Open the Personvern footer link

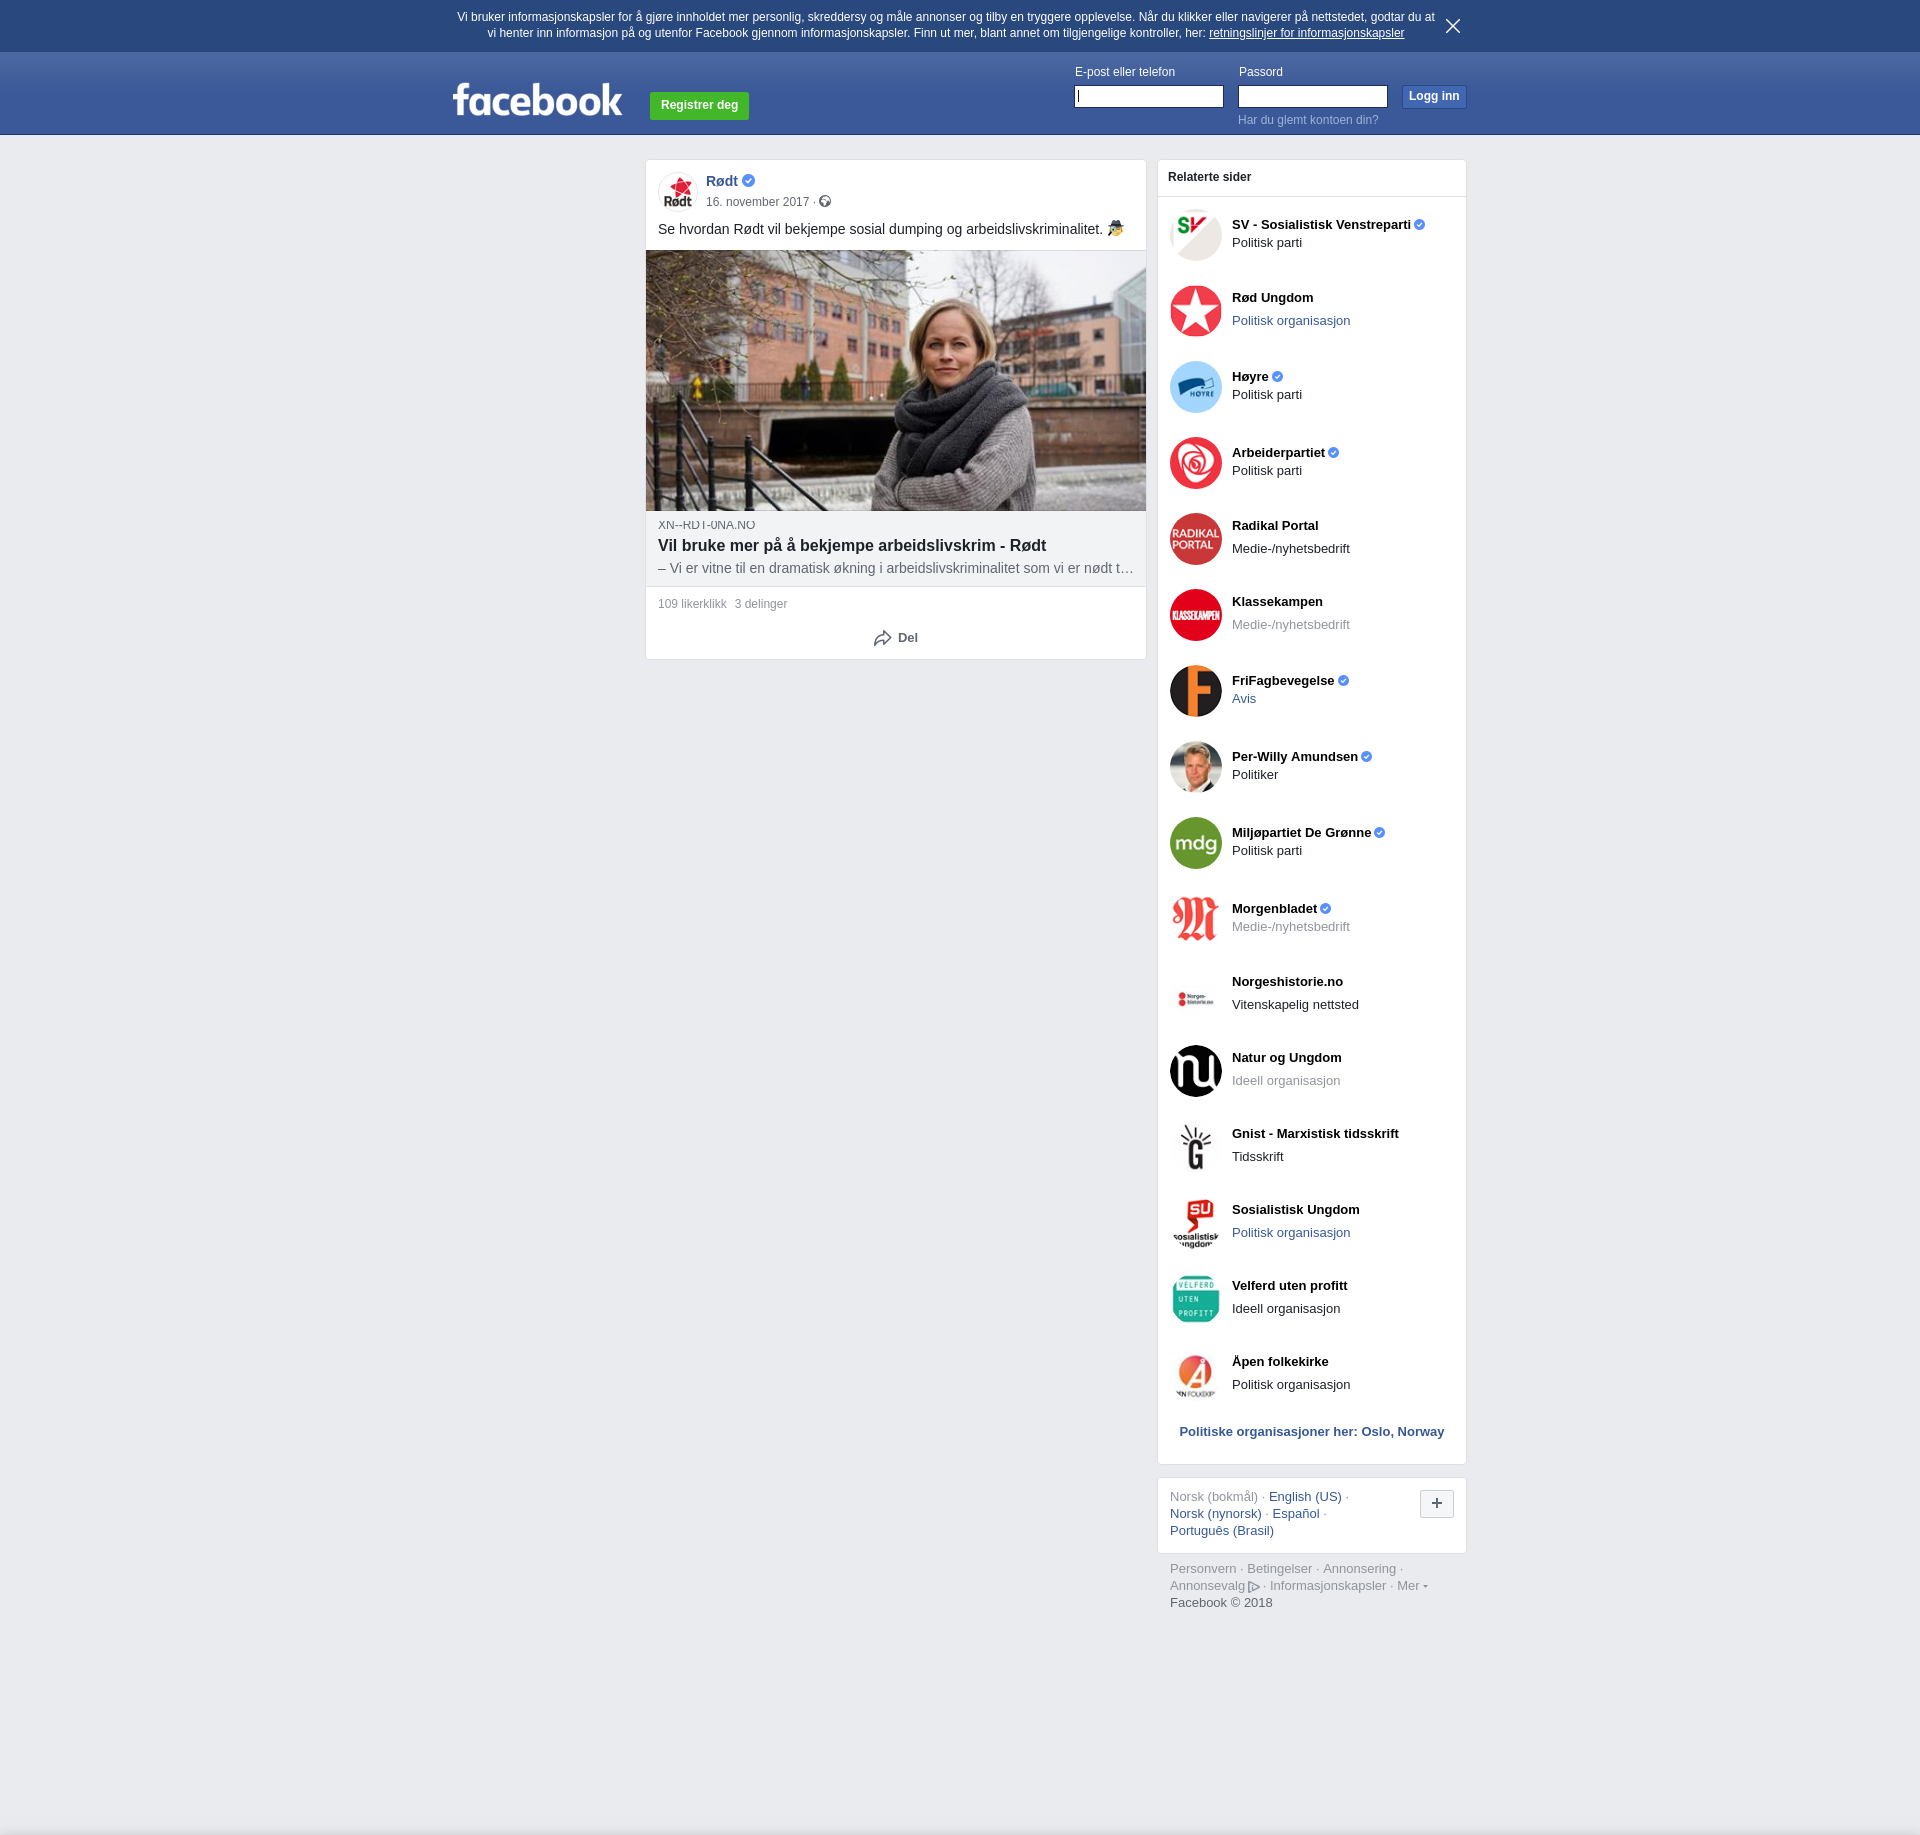click(1203, 1569)
